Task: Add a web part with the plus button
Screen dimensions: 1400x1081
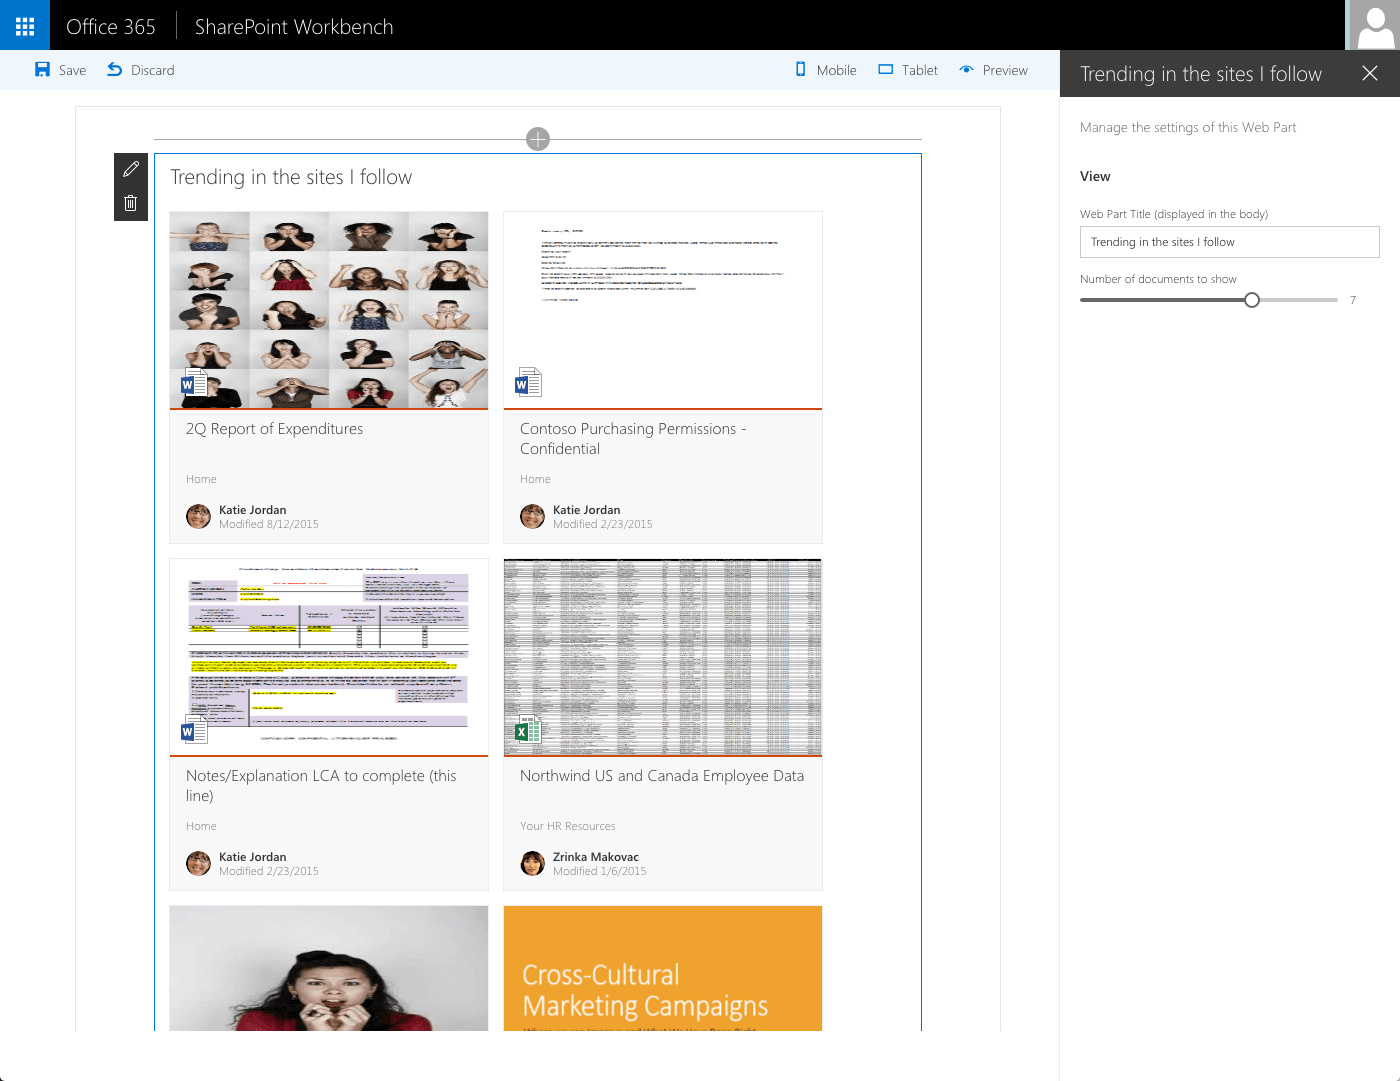Action: pos(538,139)
